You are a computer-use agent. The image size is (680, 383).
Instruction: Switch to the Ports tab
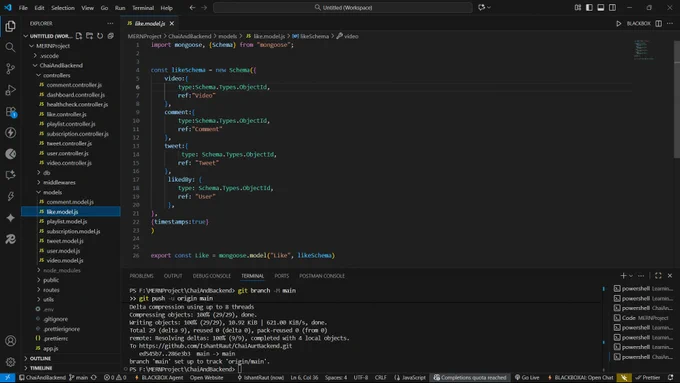(x=281, y=276)
